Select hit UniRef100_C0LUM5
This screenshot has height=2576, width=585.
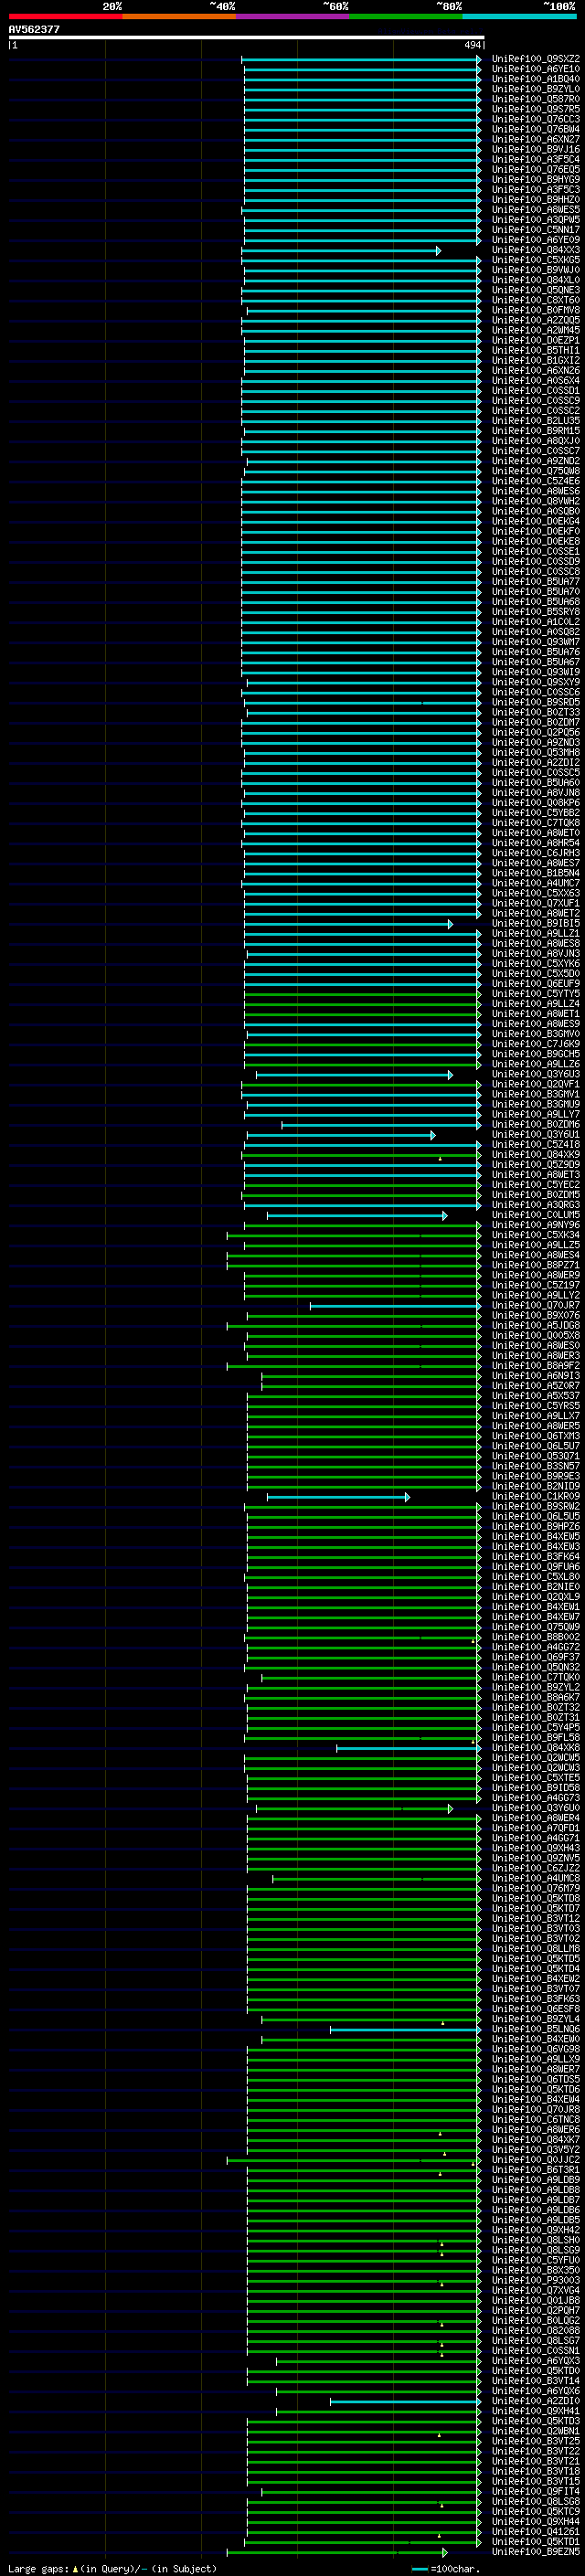click(x=536, y=1215)
